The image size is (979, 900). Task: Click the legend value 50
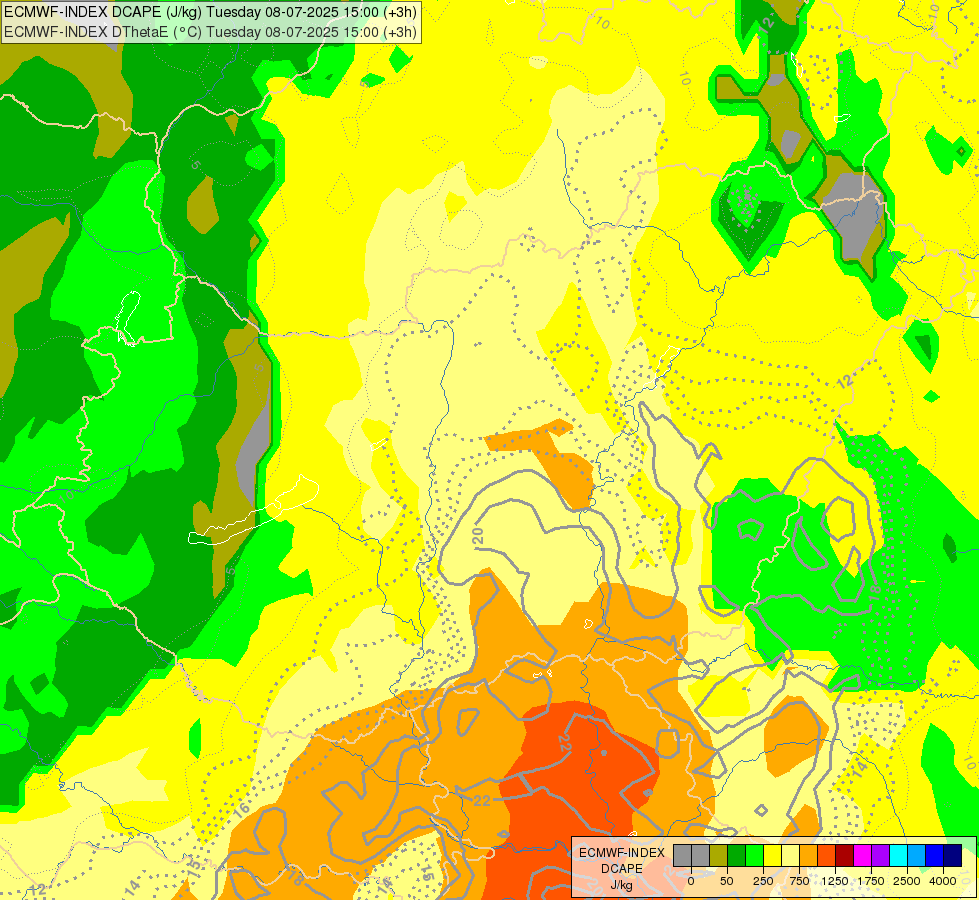(727, 881)
